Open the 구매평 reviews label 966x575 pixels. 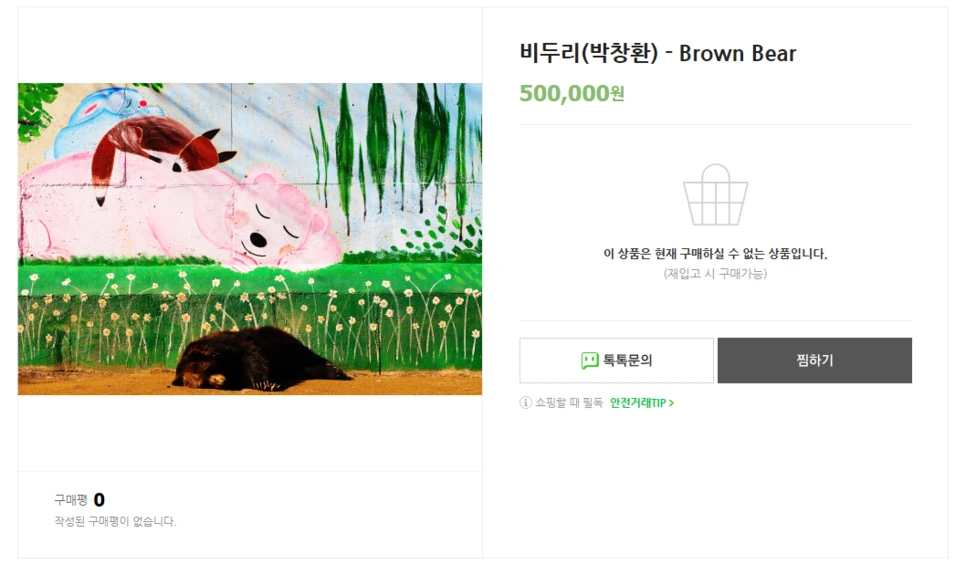click(71, 500)
